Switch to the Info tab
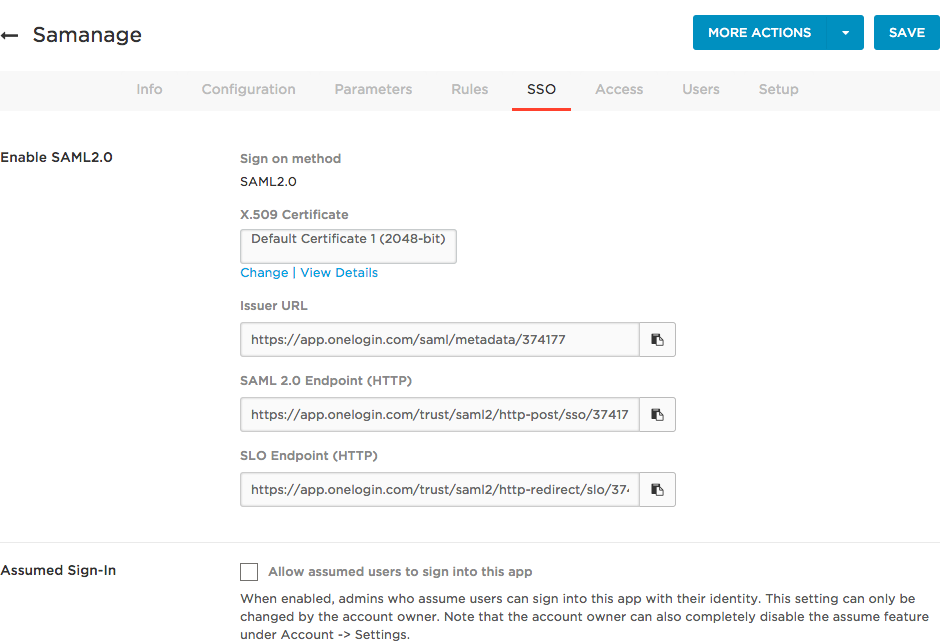Screen dimensions: 940x641 [x=149, y=89]
